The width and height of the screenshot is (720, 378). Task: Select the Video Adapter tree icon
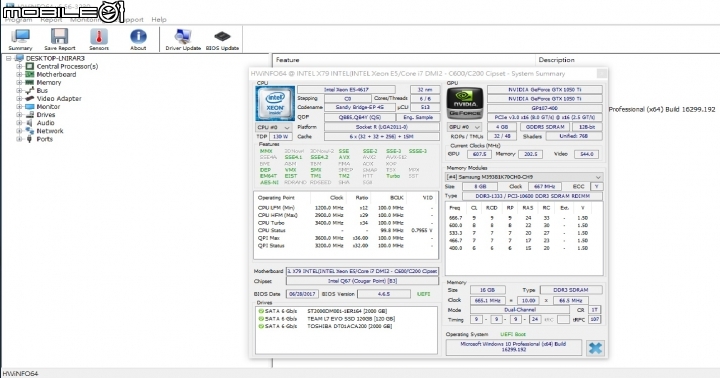[30, 99]
